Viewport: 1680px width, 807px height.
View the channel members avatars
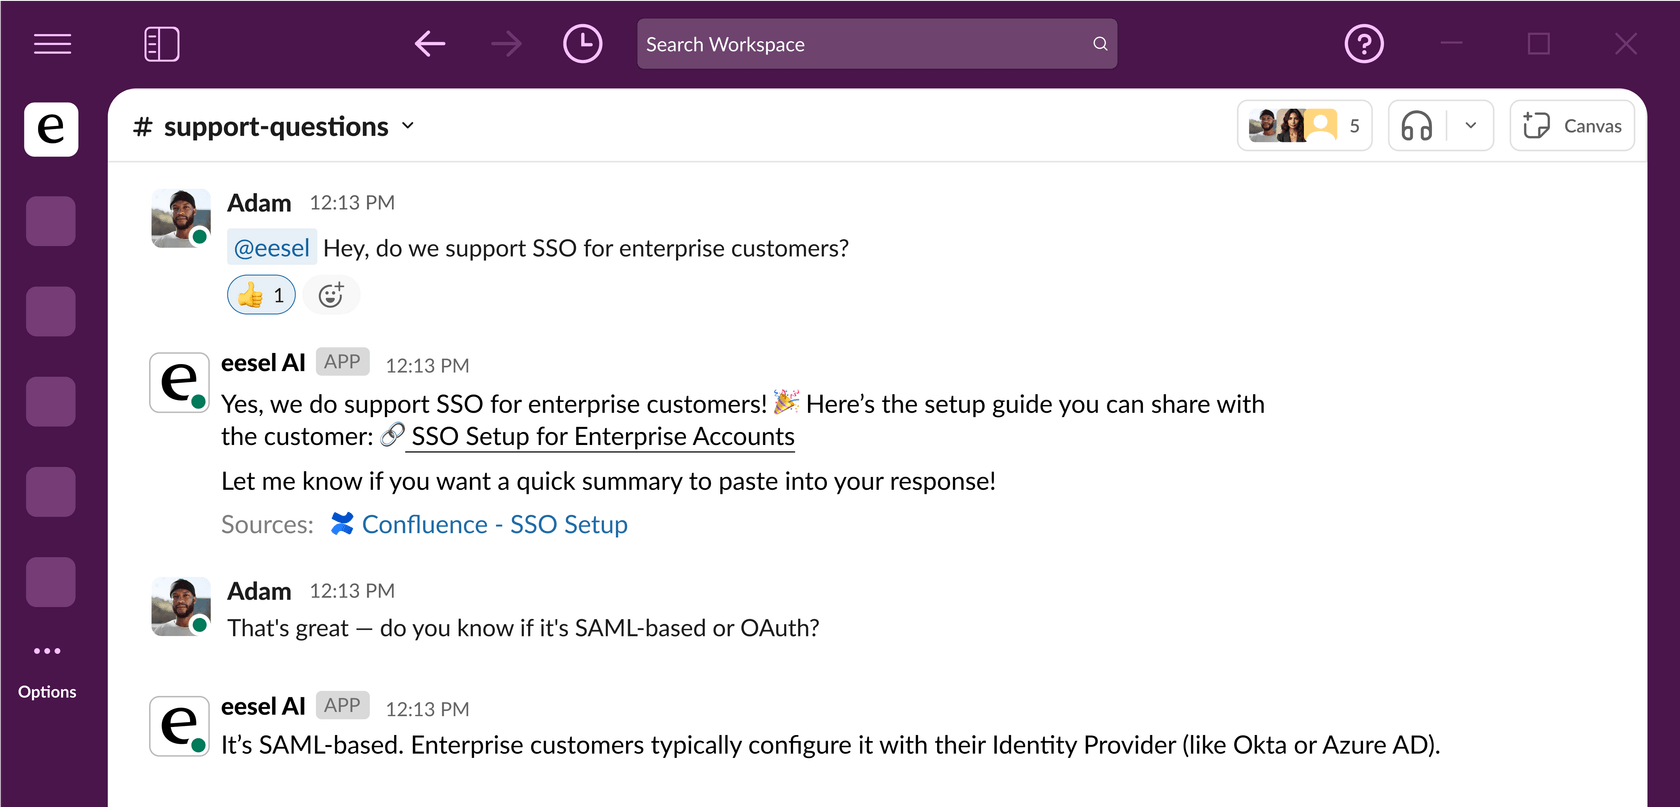(x=1303, y=126)
